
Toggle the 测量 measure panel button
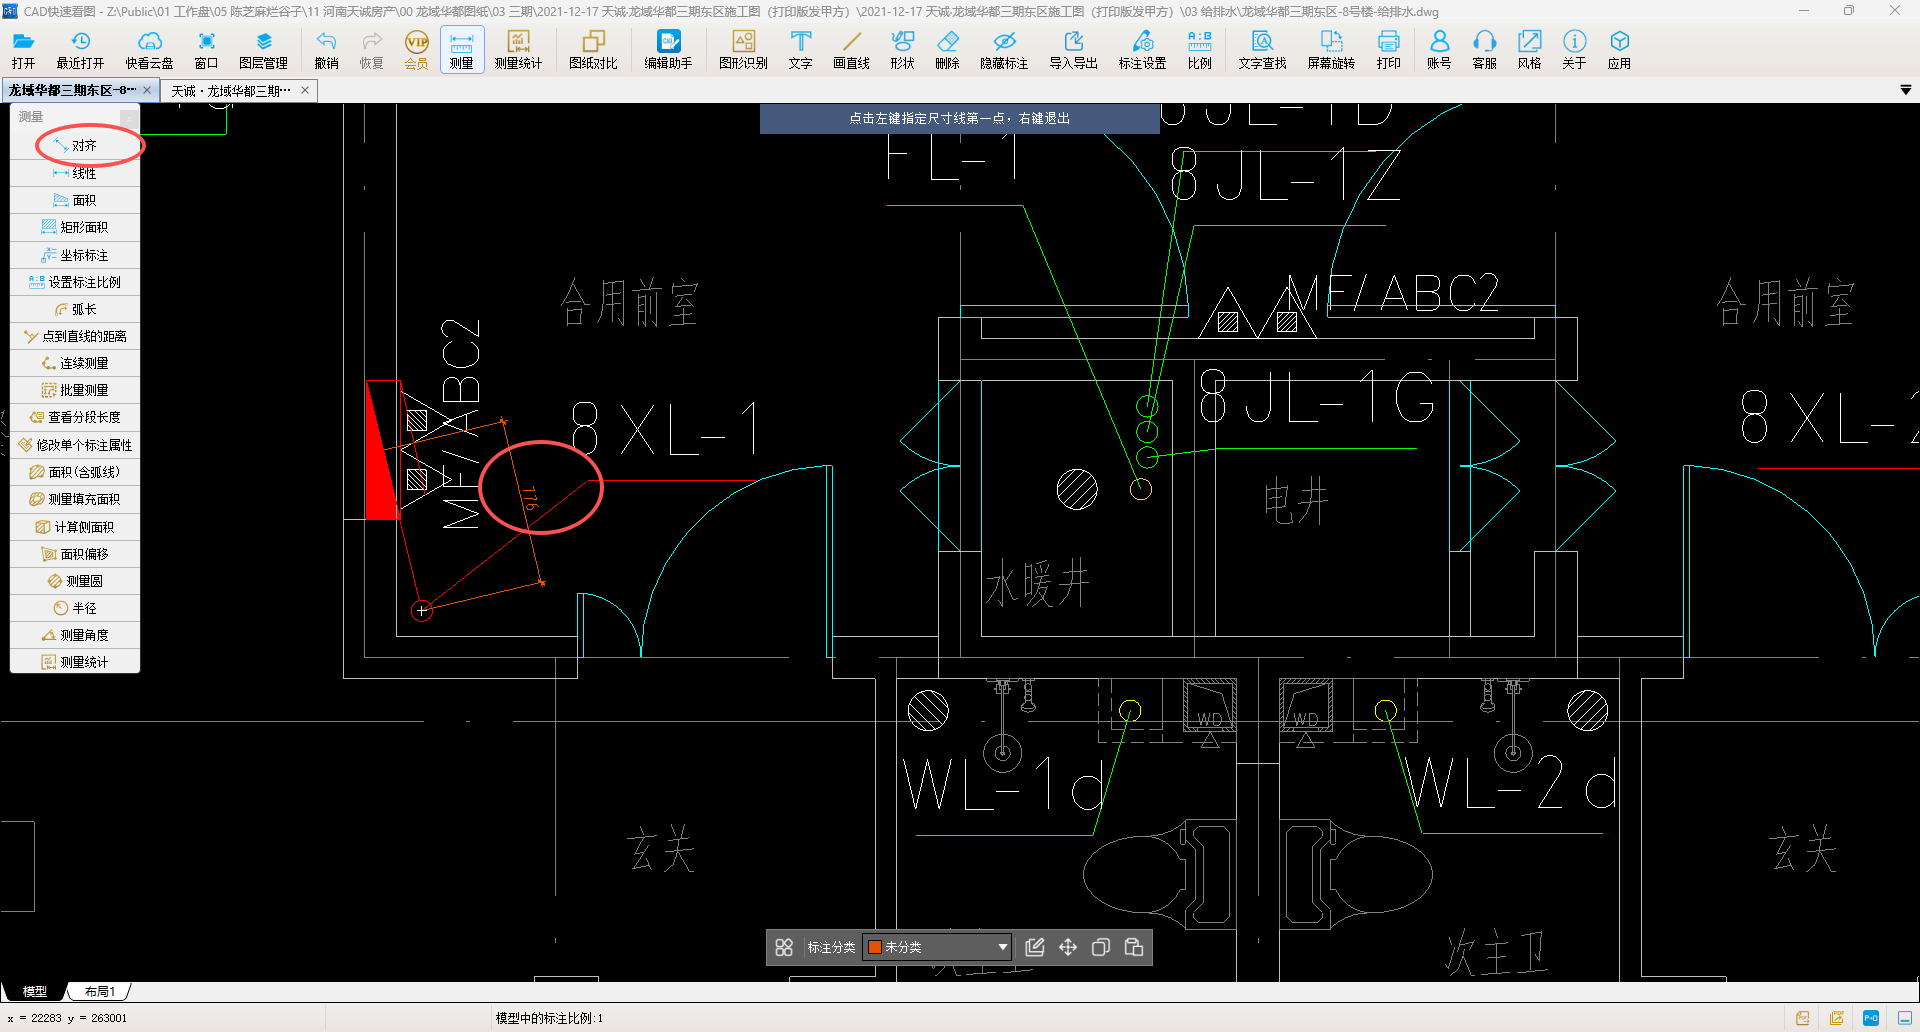pyautogui.click(x=461, y=49)
